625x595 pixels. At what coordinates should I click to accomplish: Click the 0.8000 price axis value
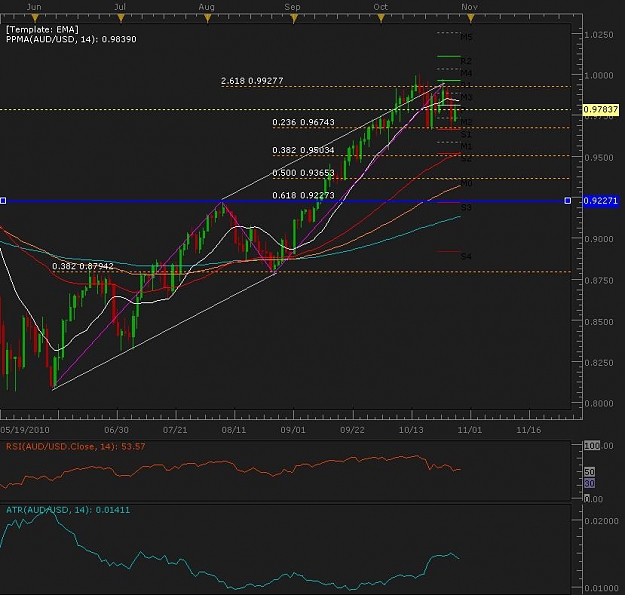[599, 403]
